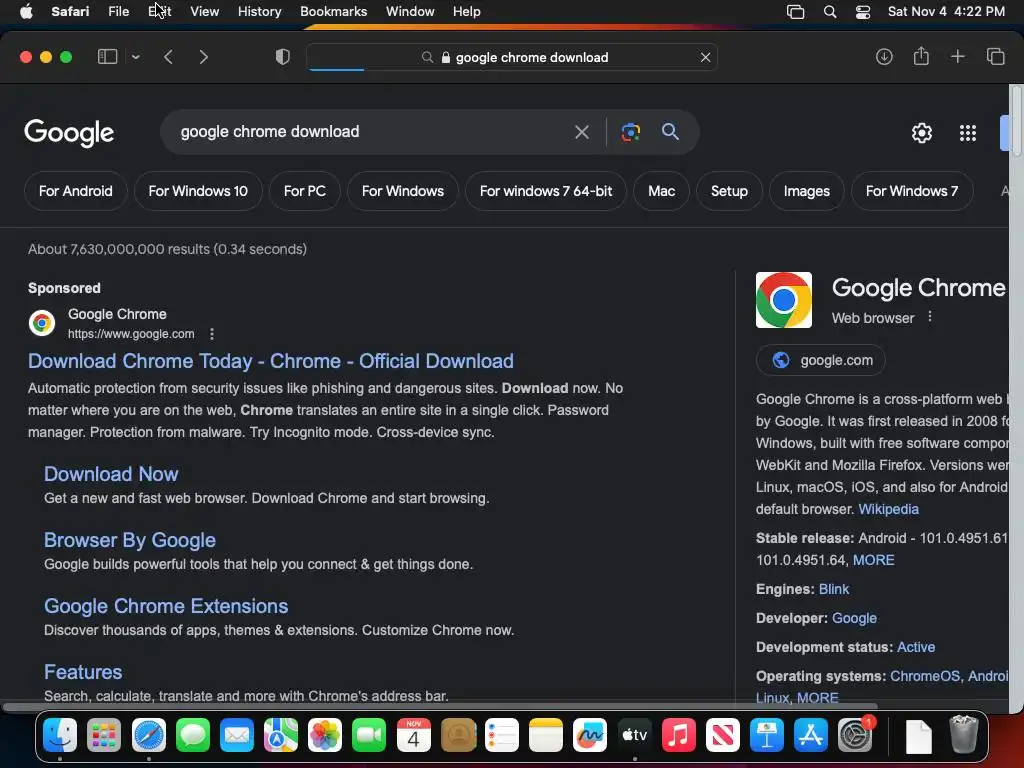This screenshot has width=1024, height=768.
Task: Go to the Google logo homepage
Action: coord(69,133)
